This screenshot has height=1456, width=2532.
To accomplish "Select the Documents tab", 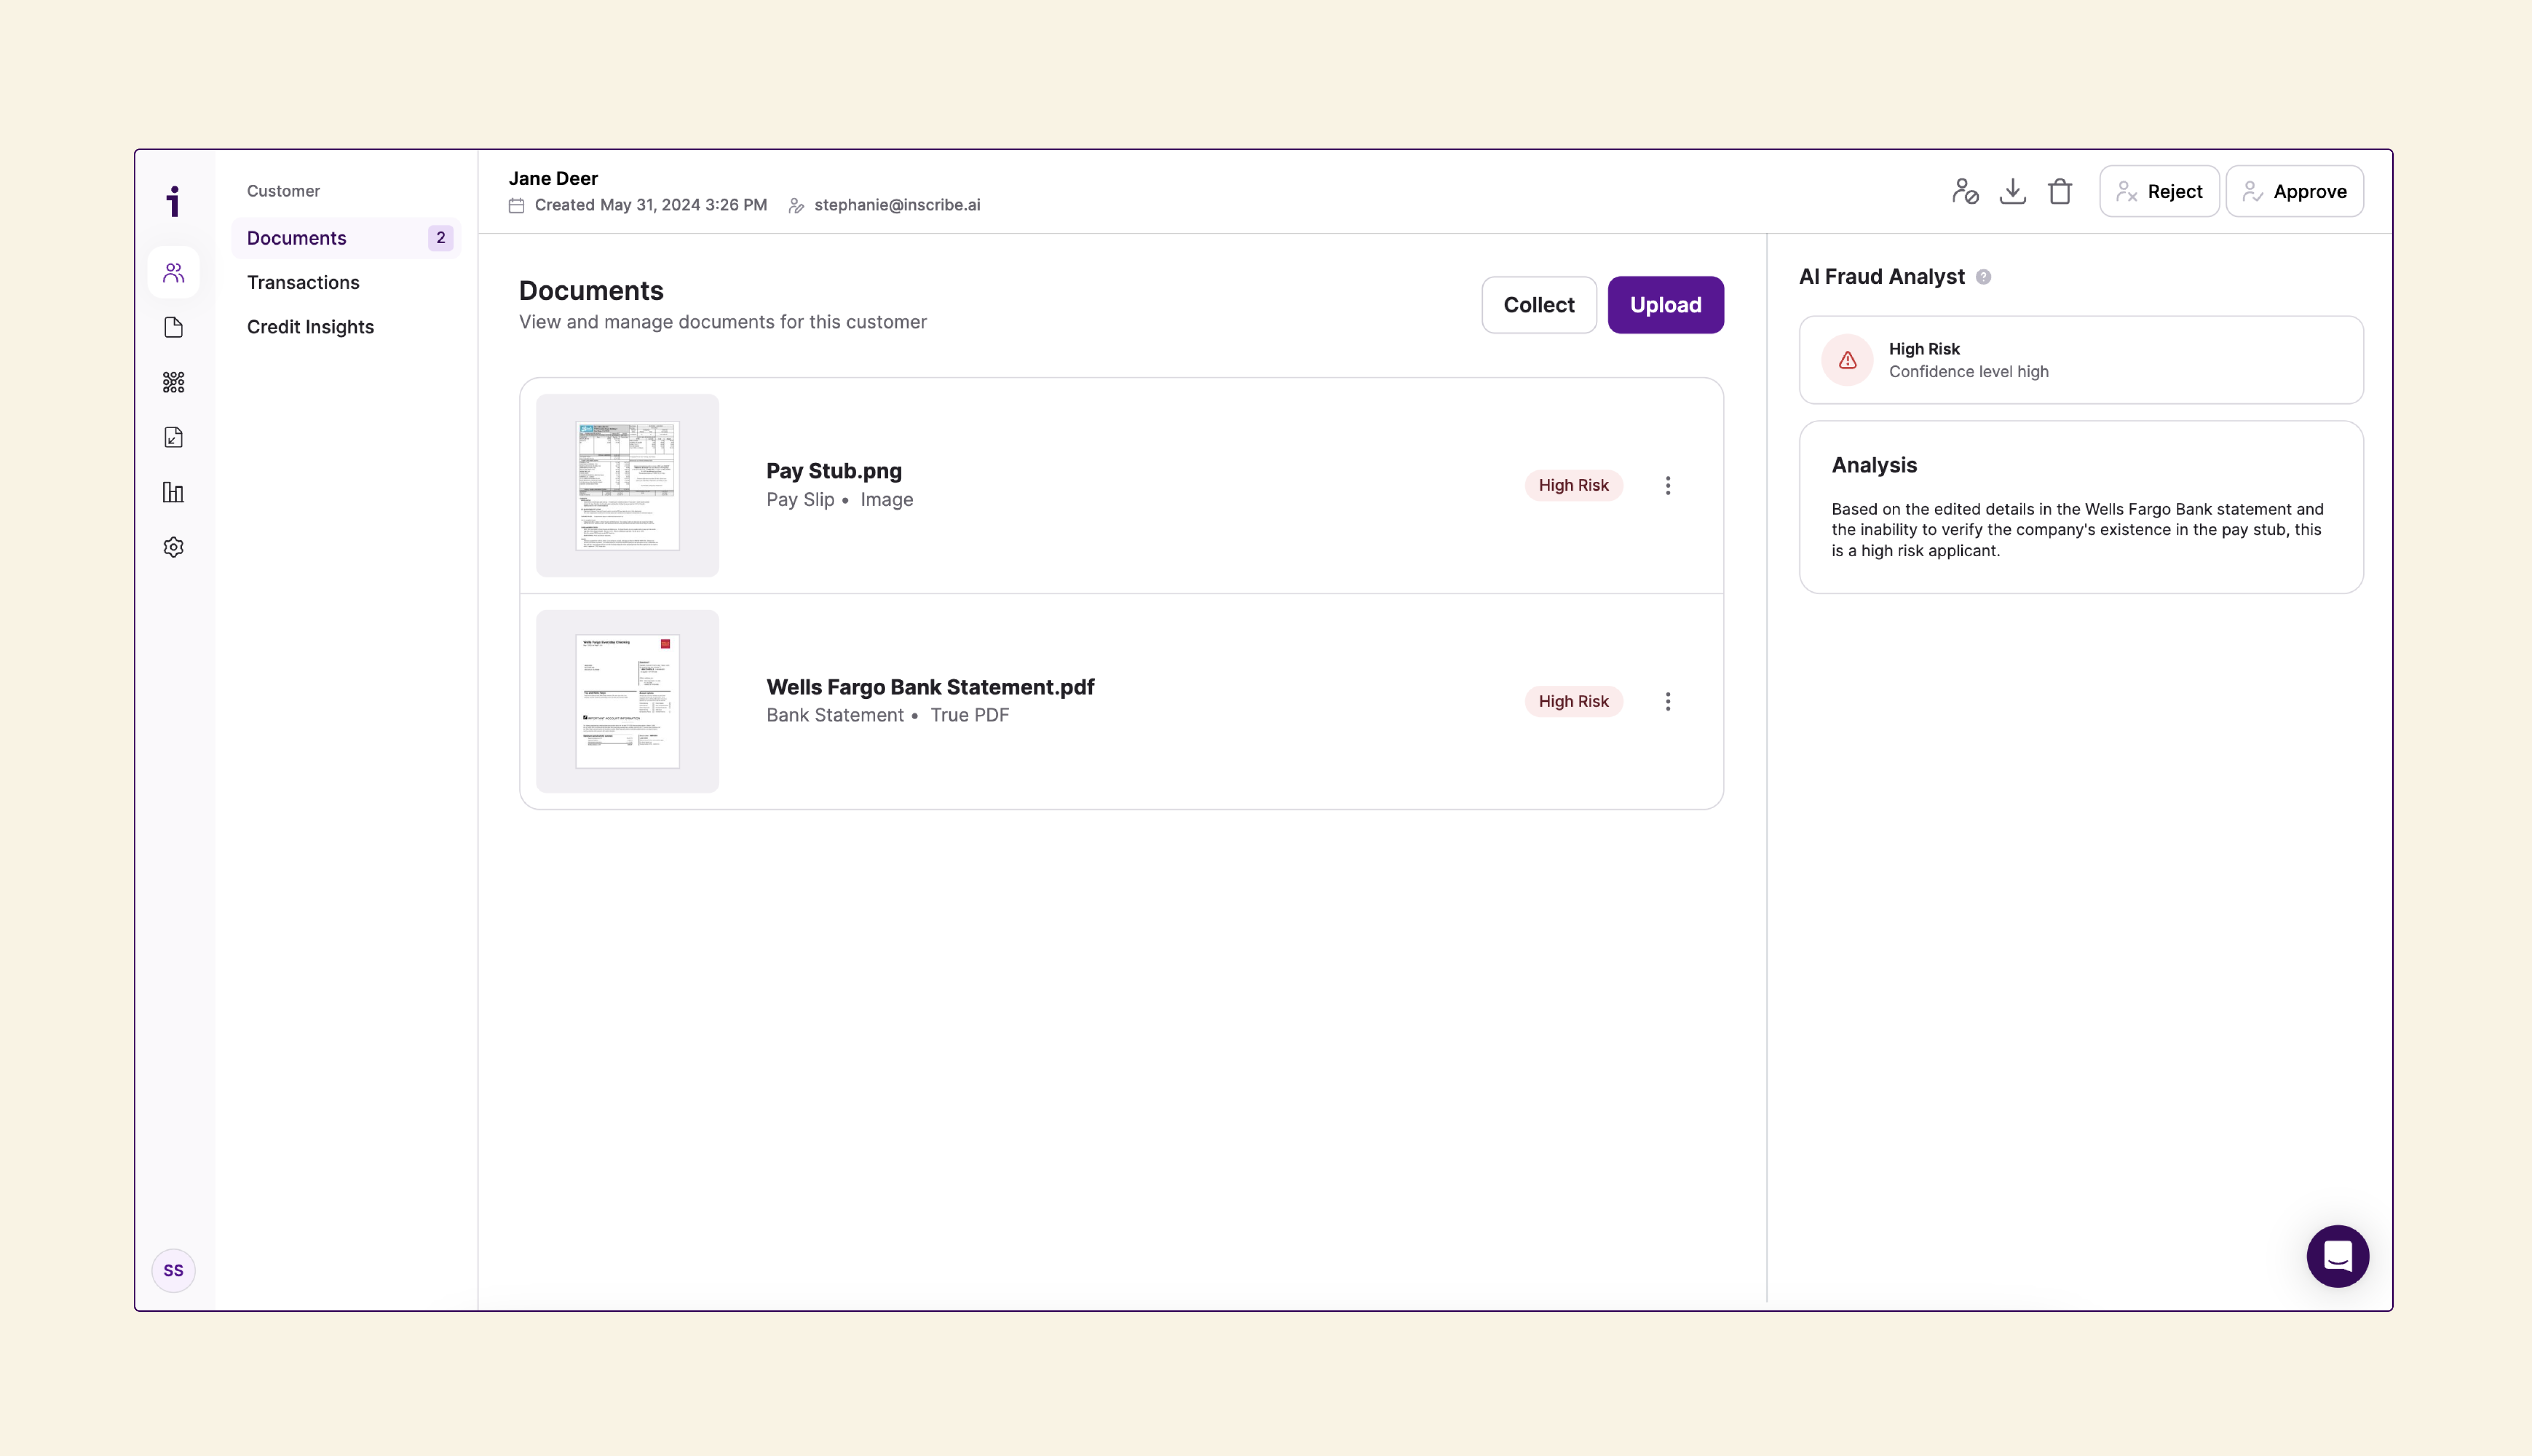I will [x=297, y=238].
